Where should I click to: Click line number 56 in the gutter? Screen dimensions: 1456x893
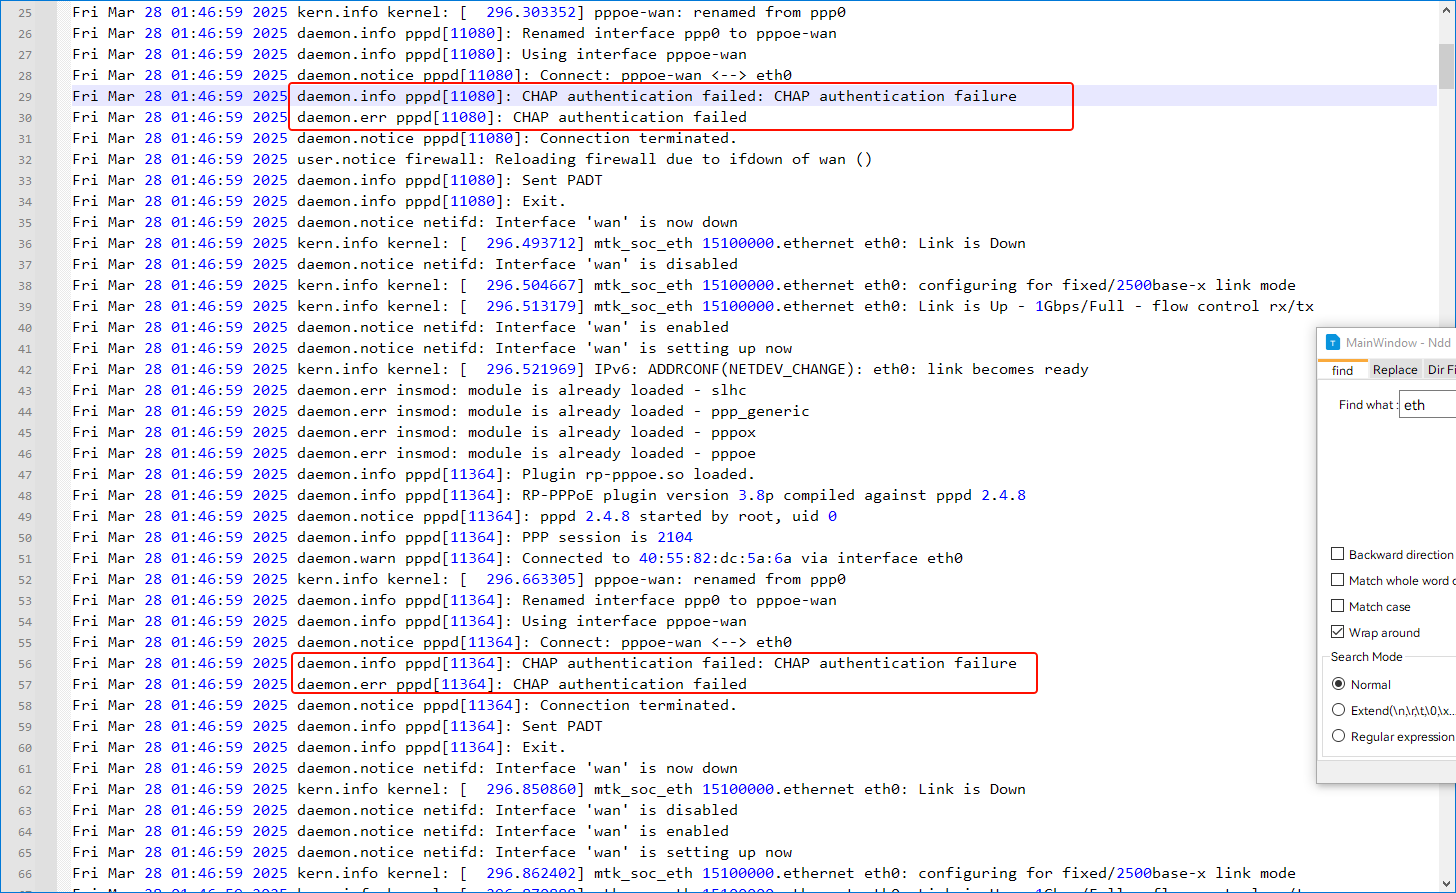click(x=25, y=664)
